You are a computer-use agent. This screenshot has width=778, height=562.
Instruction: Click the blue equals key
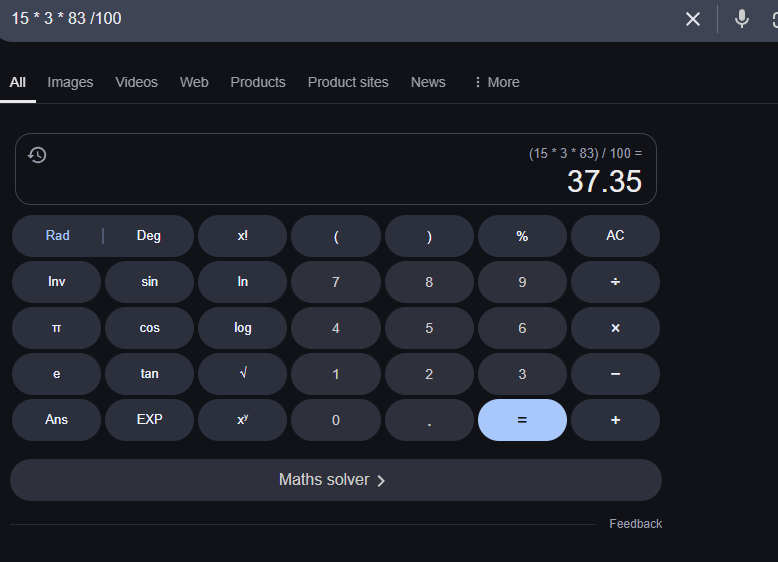pyautogui.click(x=522, y=420)
